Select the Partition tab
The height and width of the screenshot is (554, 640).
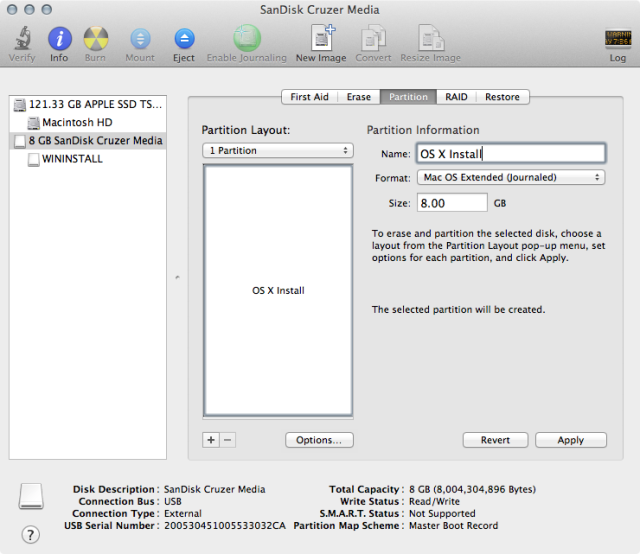click(408, 97)
